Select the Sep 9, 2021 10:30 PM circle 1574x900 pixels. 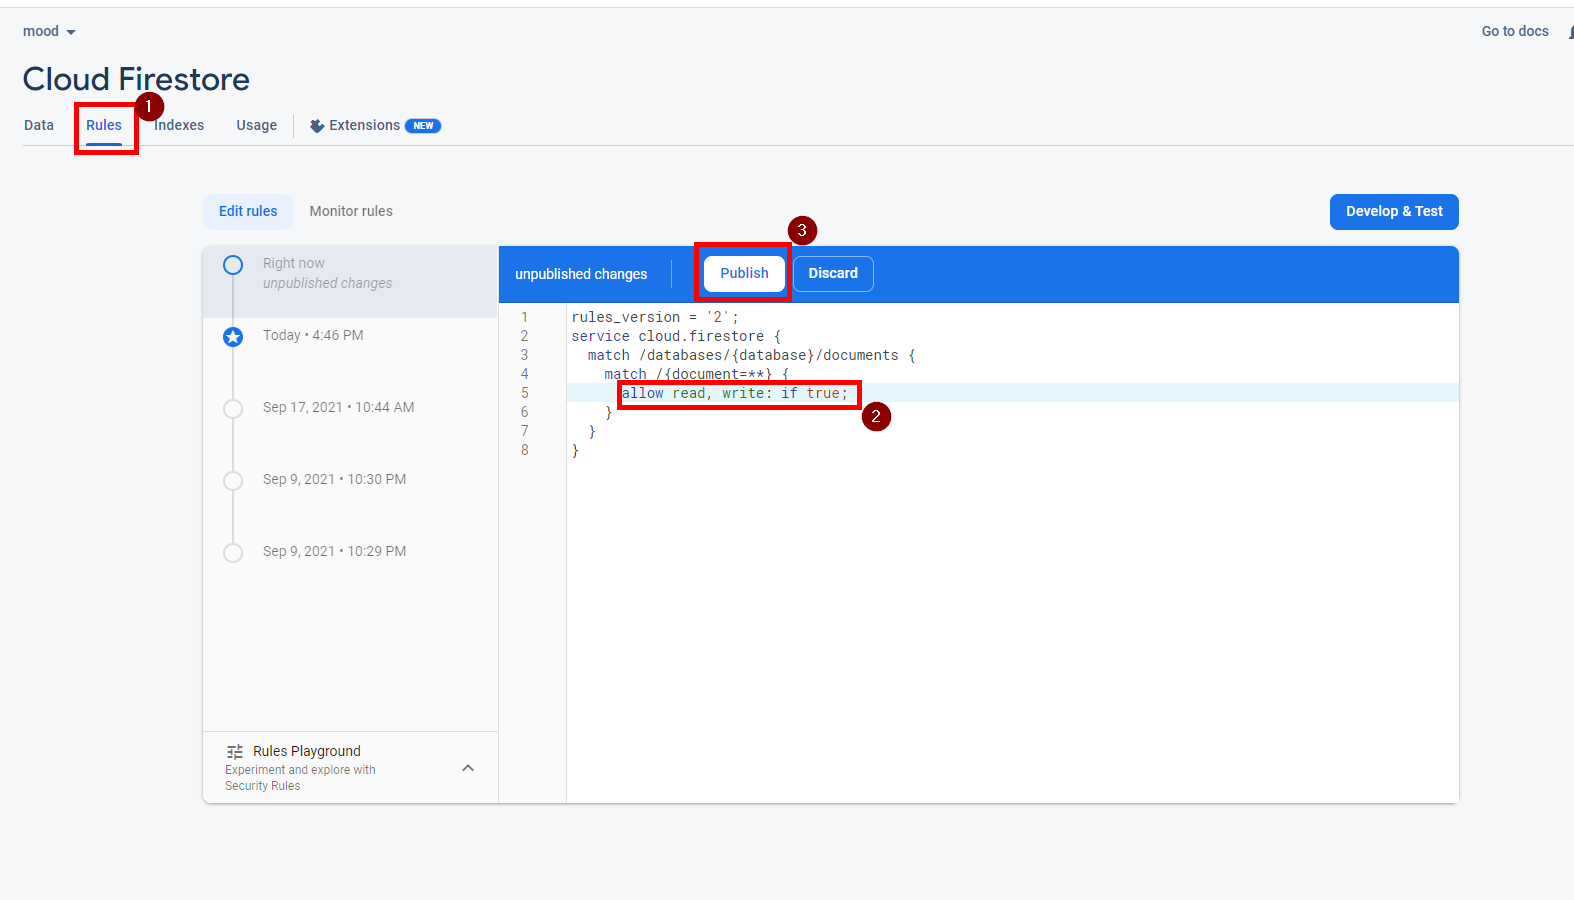pos(233,481)
